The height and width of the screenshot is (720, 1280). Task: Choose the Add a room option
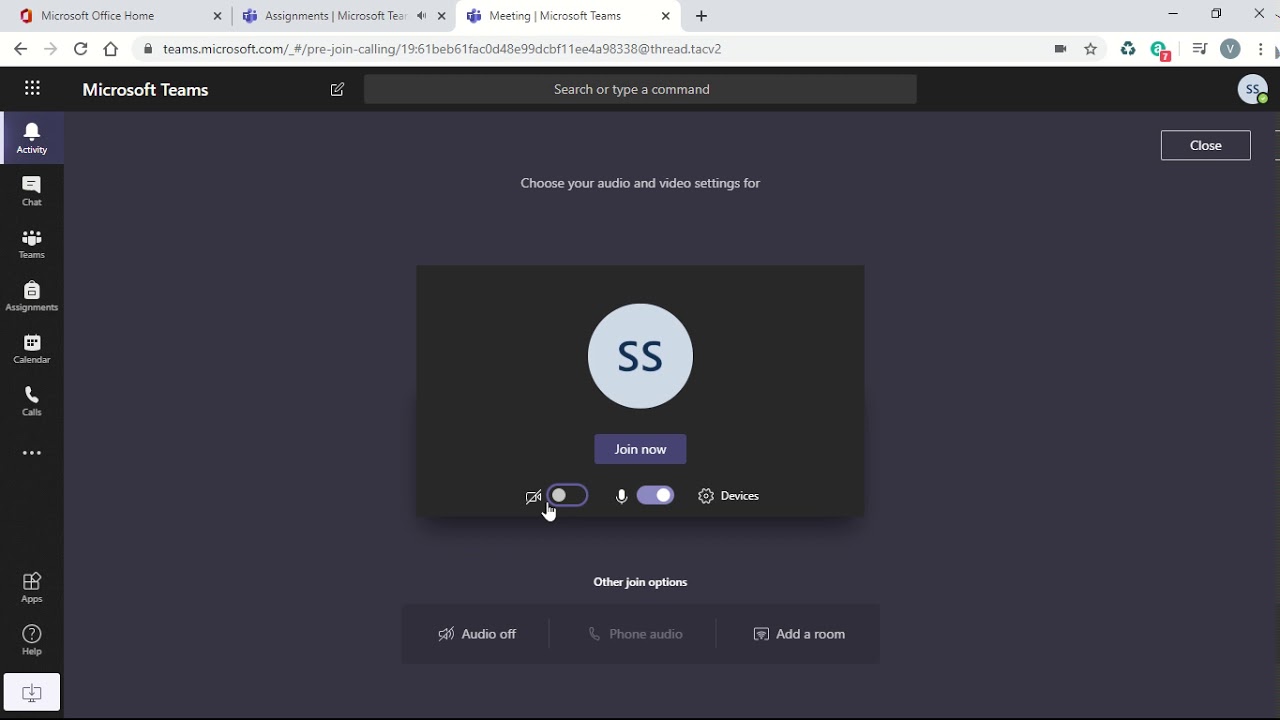pyautogui.click(x=798, y=634)
